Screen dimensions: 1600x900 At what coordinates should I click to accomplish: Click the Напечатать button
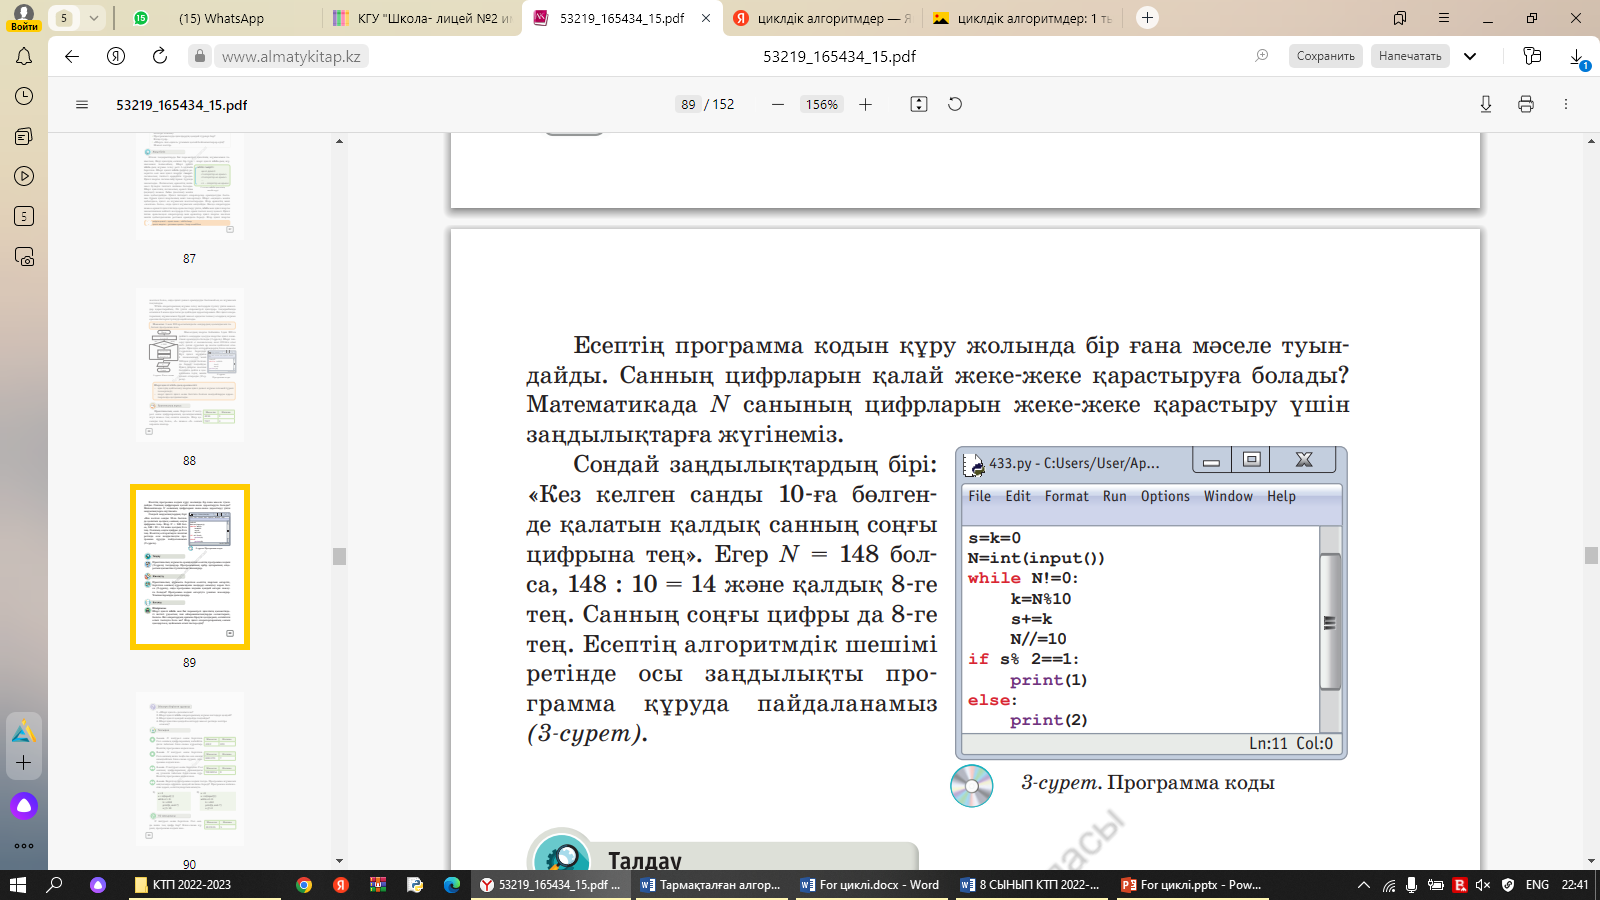[1410, 56]
